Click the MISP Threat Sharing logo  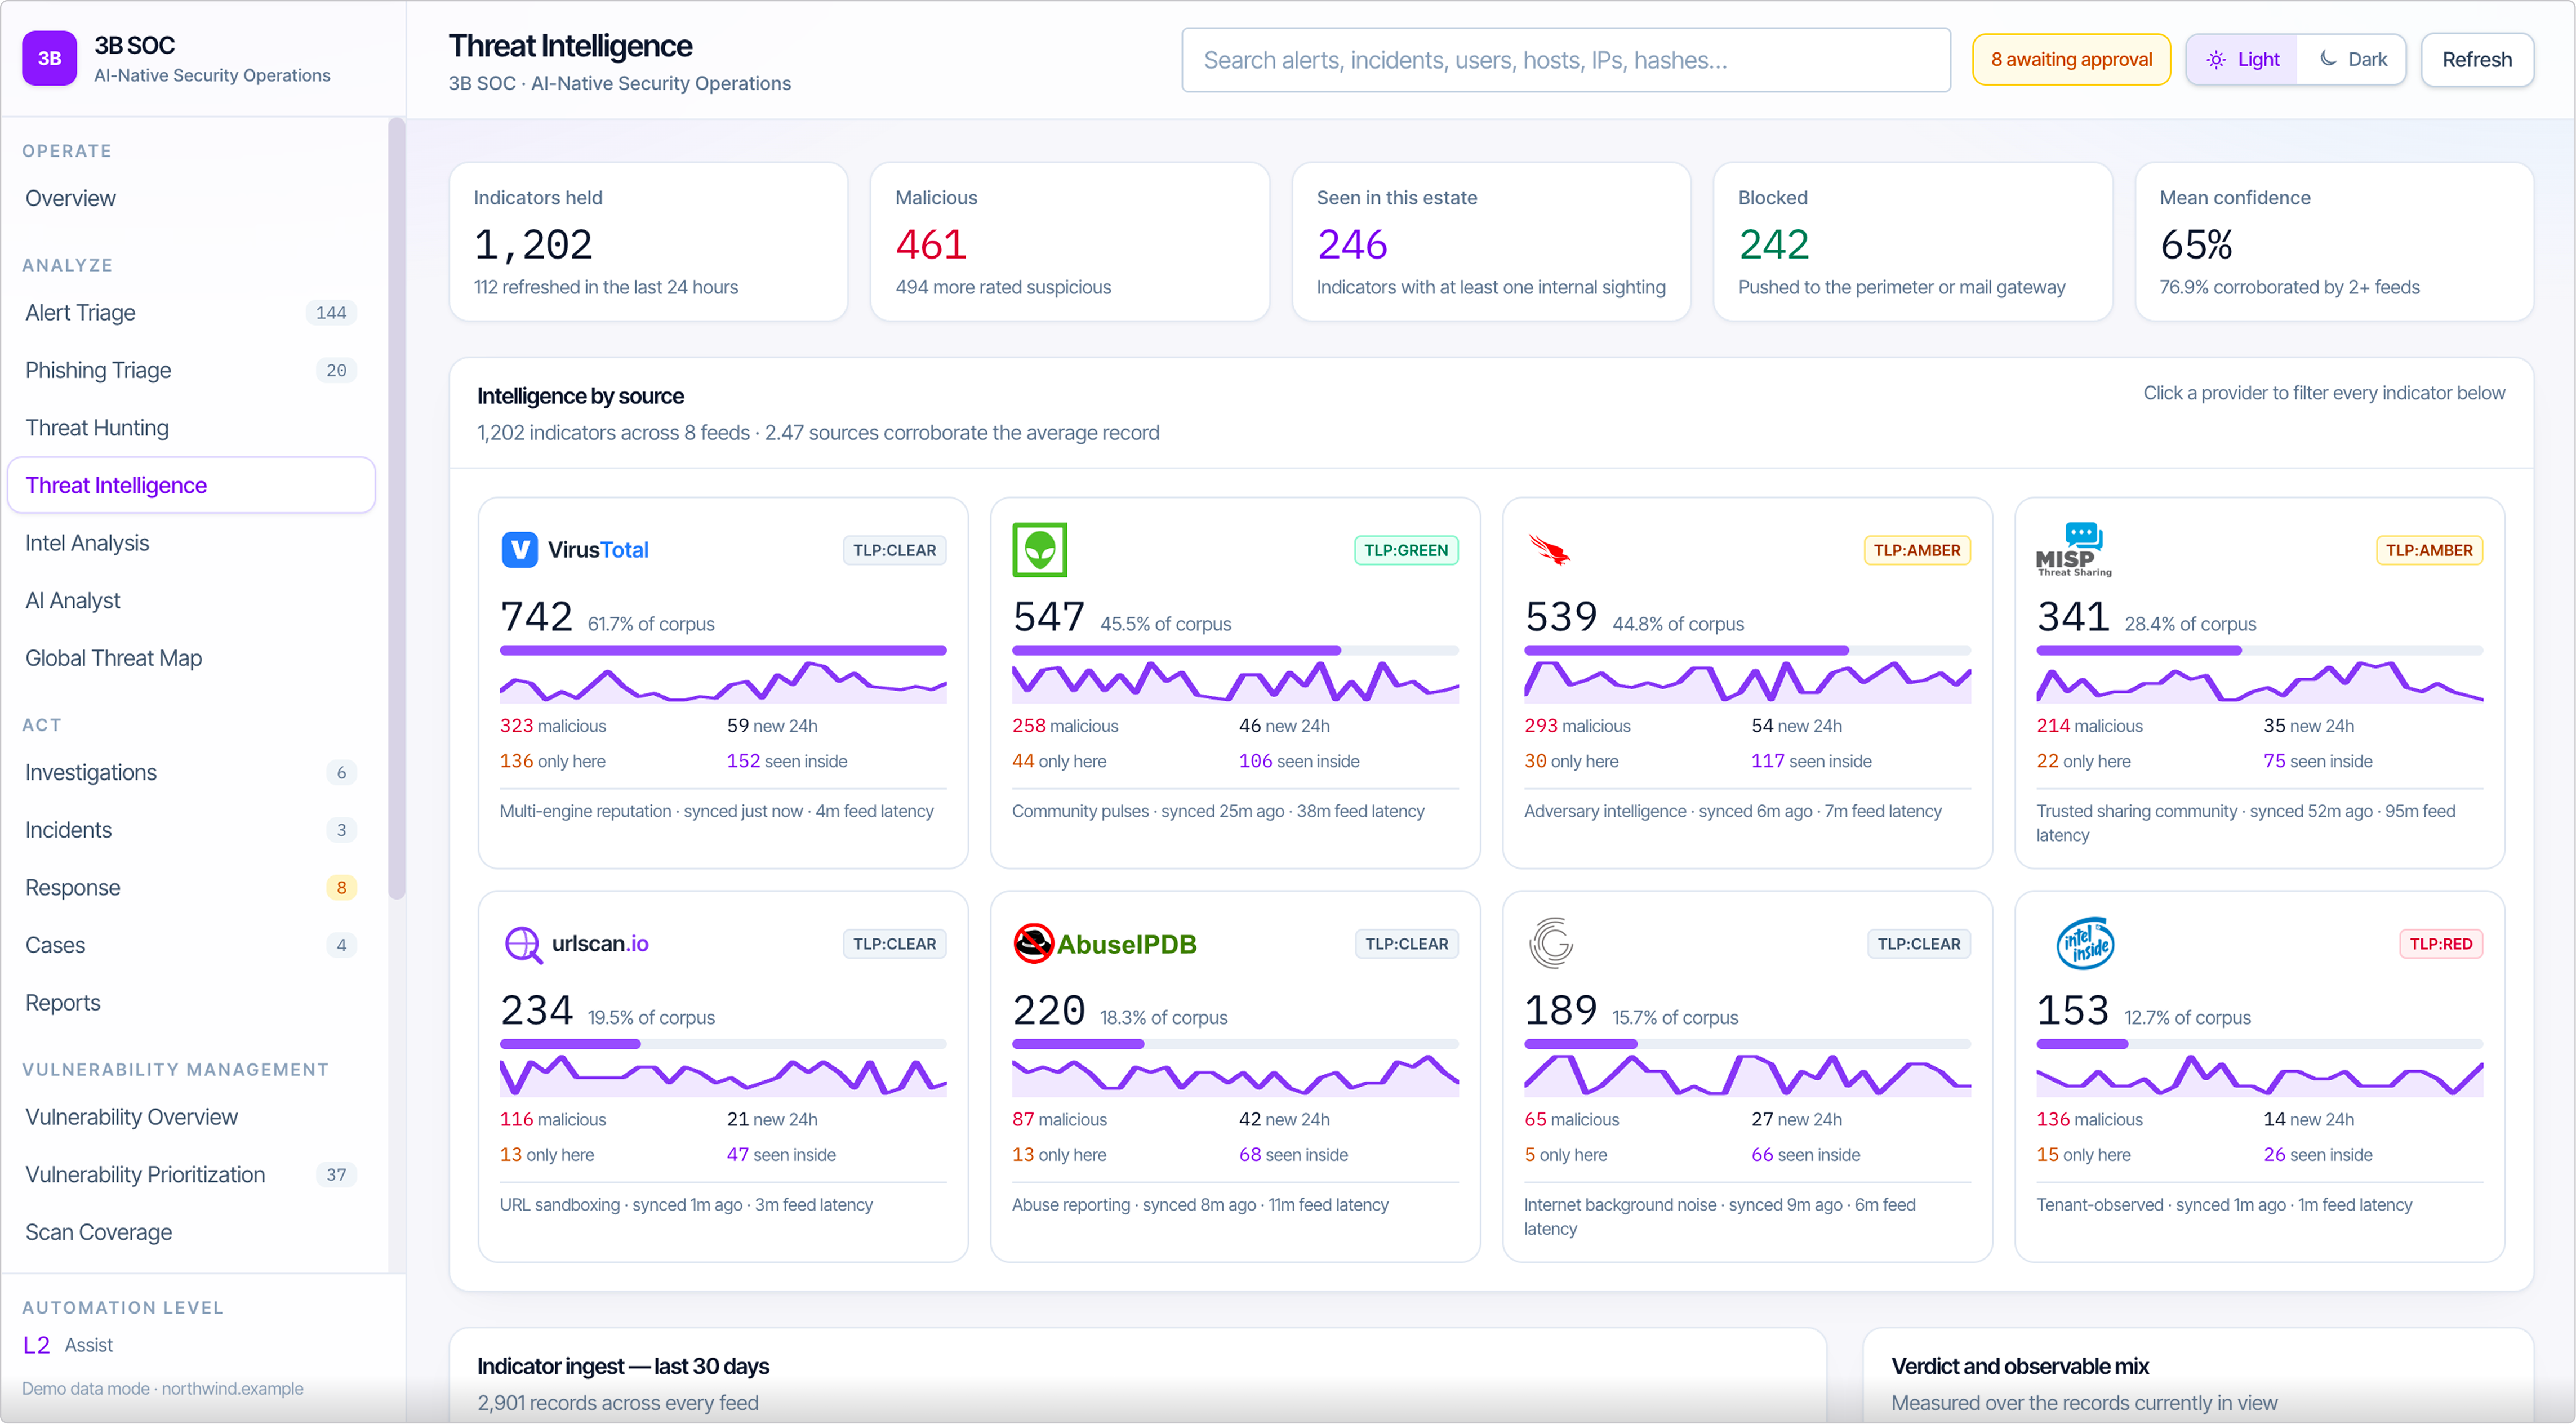pos(2073,550)
